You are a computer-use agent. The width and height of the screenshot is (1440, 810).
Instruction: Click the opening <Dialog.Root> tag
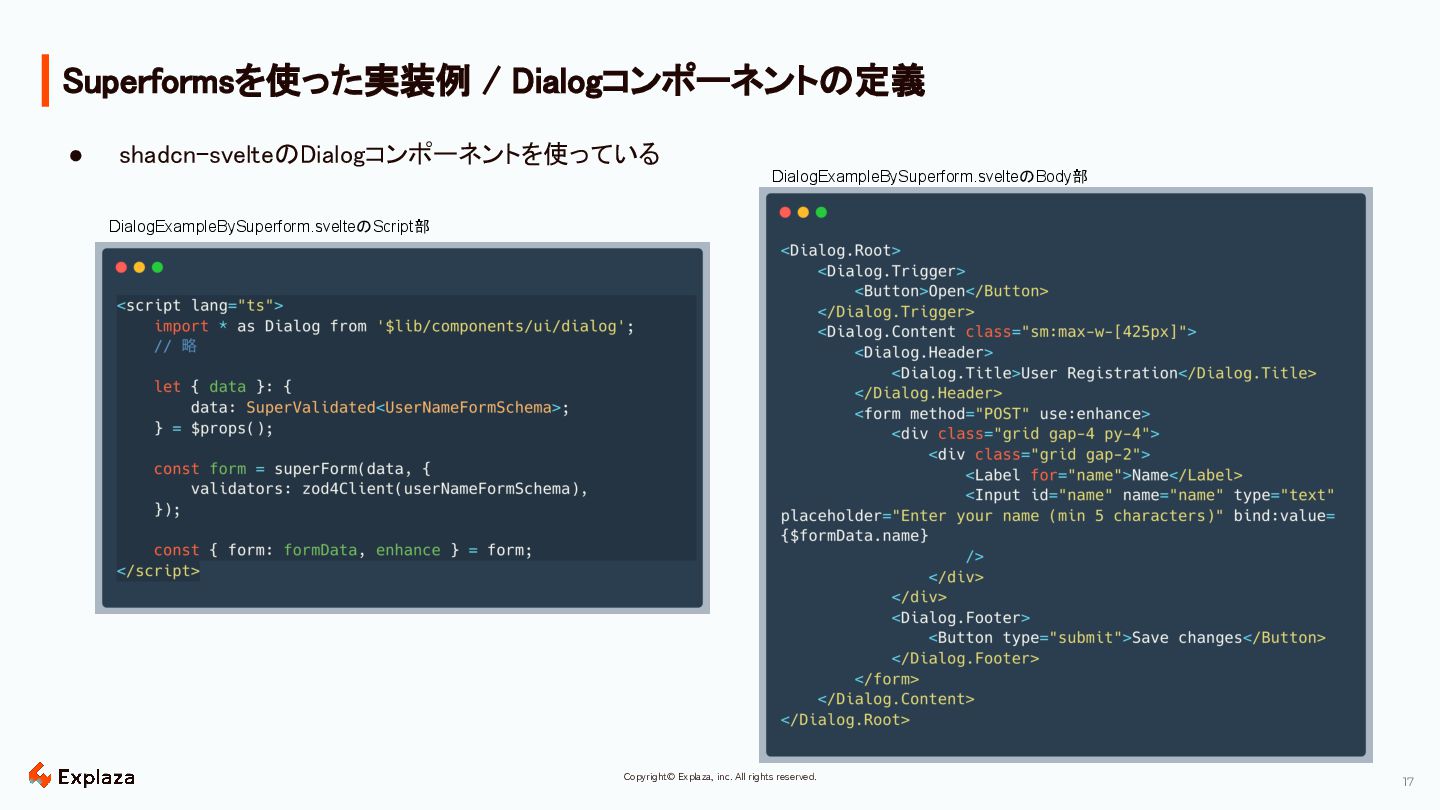pyautogui.click(x=841, y=251)
